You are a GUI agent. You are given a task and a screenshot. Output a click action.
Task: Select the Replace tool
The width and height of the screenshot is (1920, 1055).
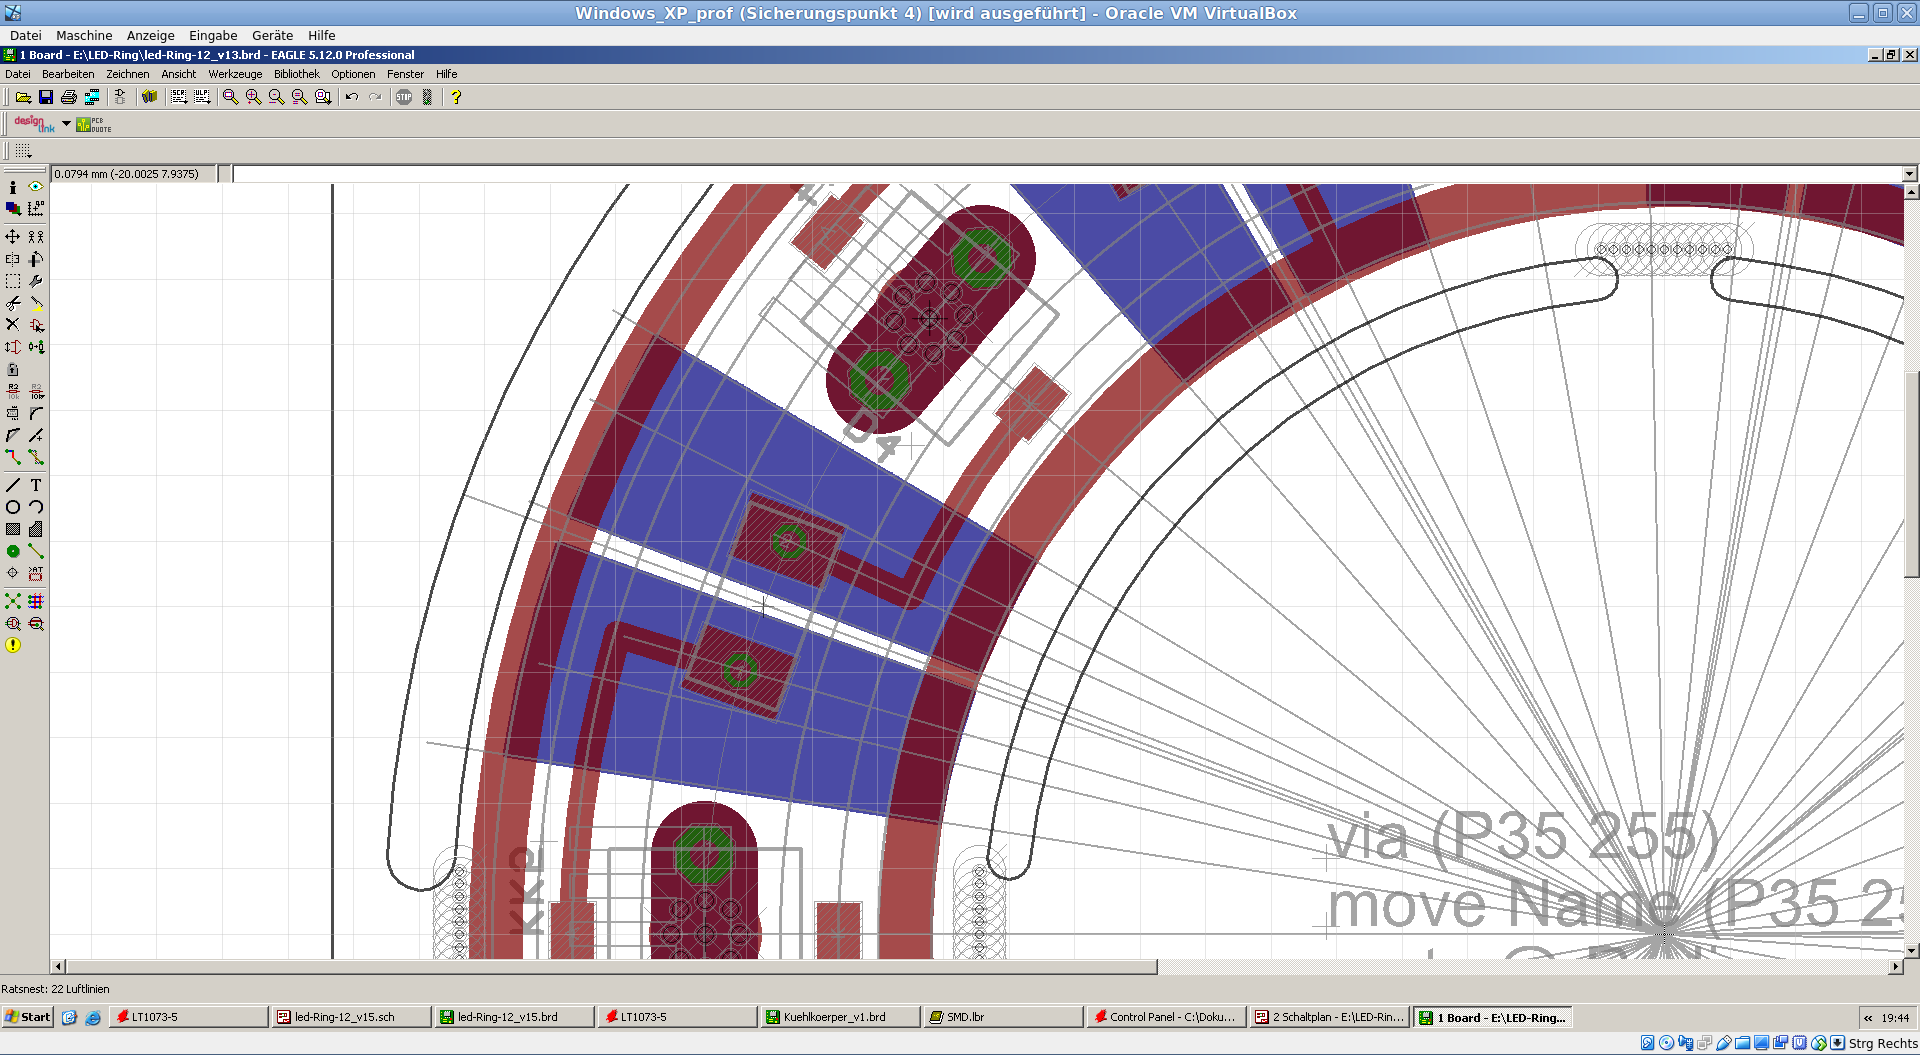36,347
